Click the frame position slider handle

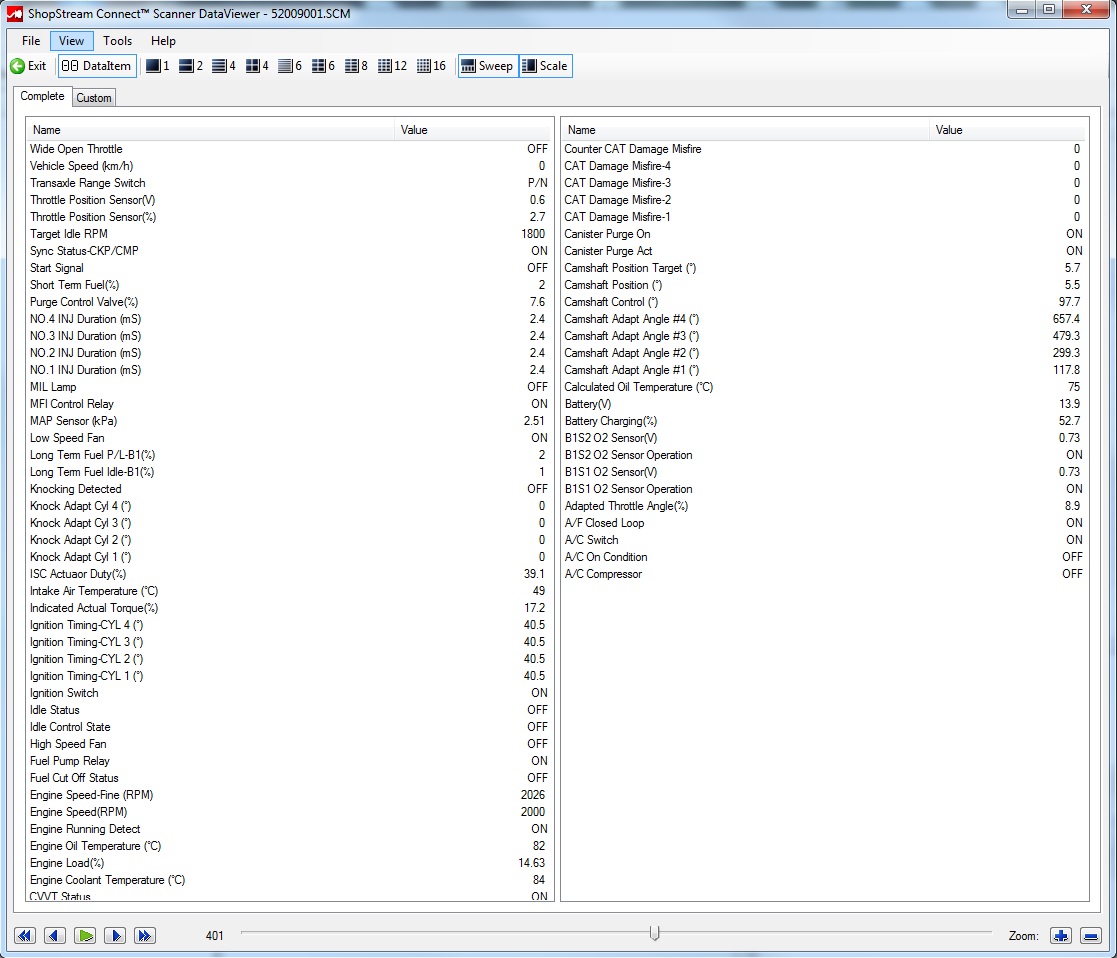click(655, 932)
